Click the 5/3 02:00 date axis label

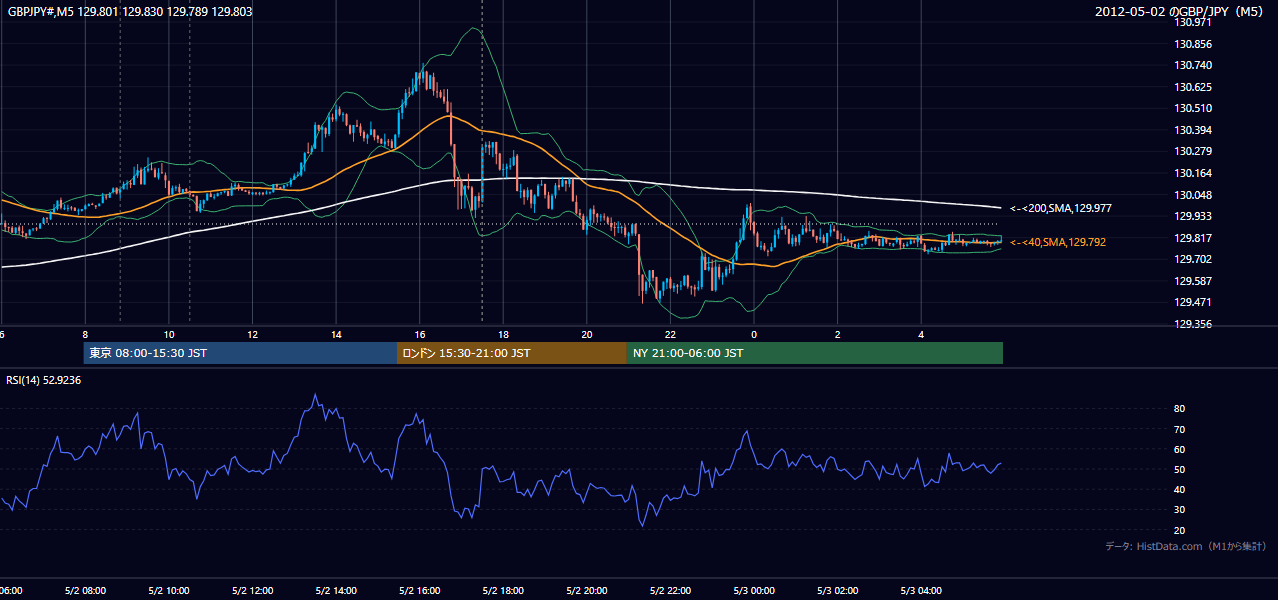click(837, 591)
